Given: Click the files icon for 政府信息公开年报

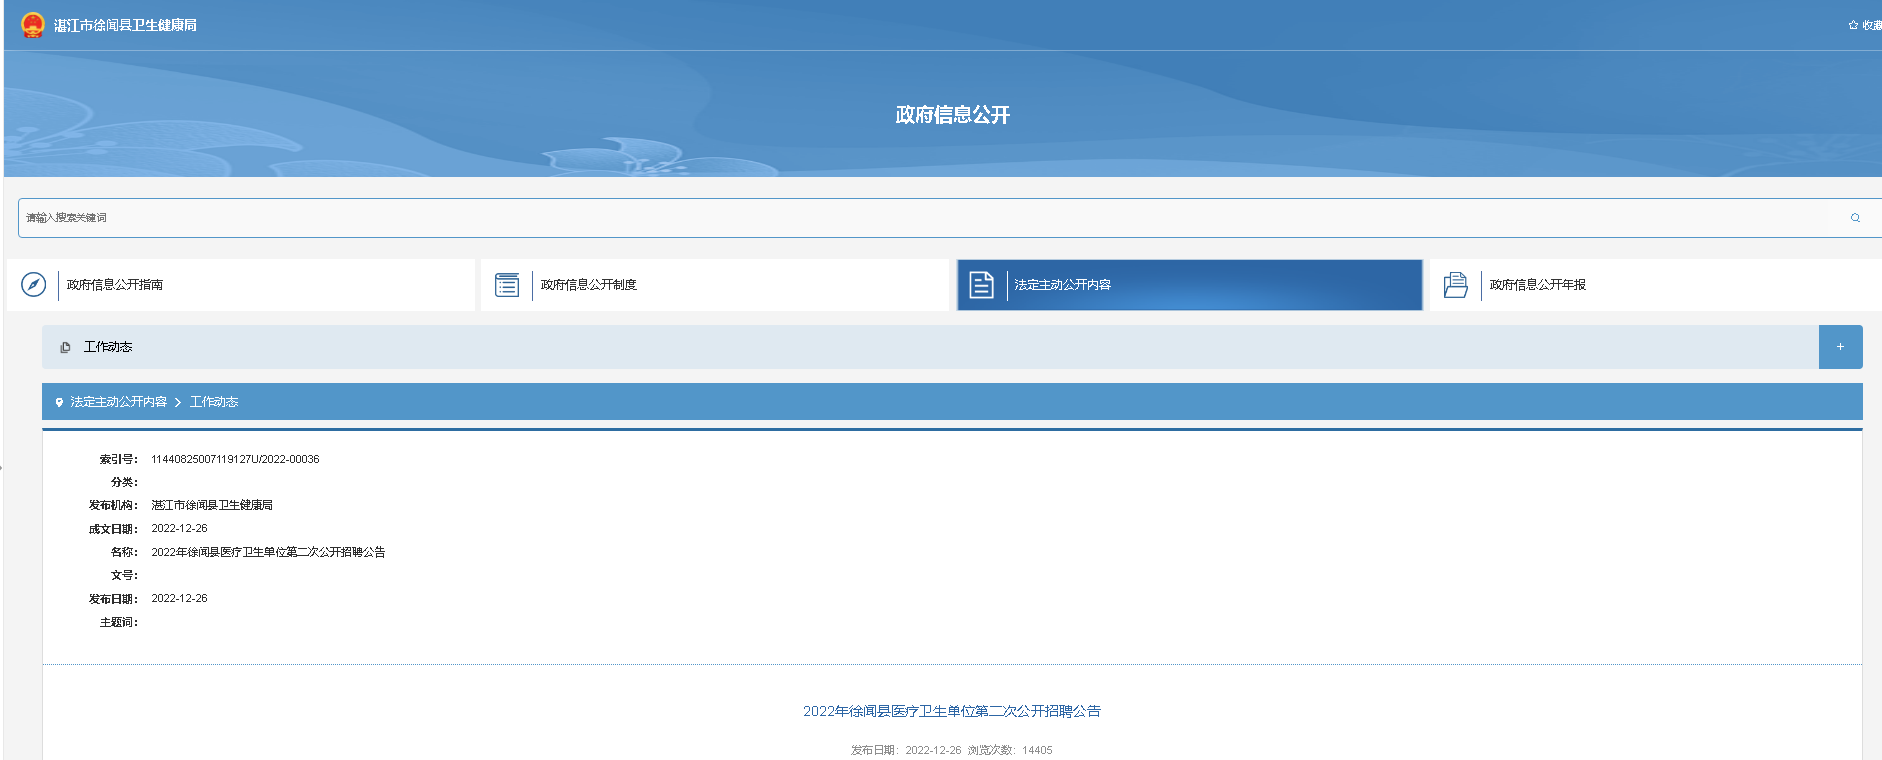Looking at the screenshot, I should [x=1455, y=285].
